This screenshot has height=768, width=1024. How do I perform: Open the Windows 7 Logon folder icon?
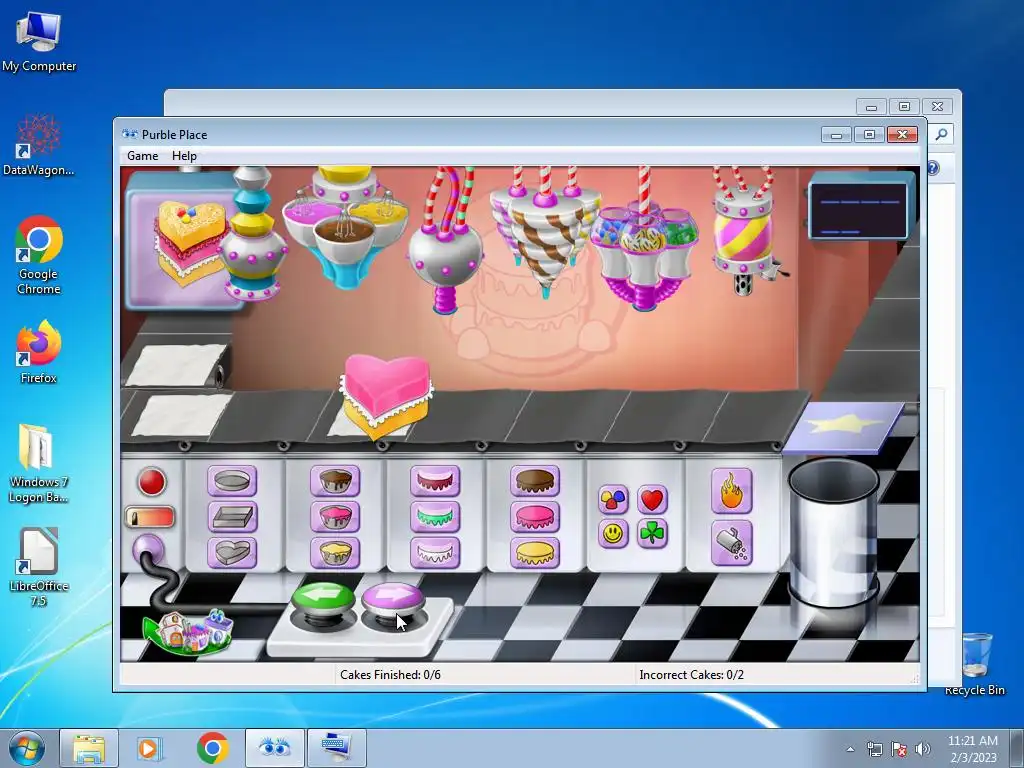click(39, 463)
